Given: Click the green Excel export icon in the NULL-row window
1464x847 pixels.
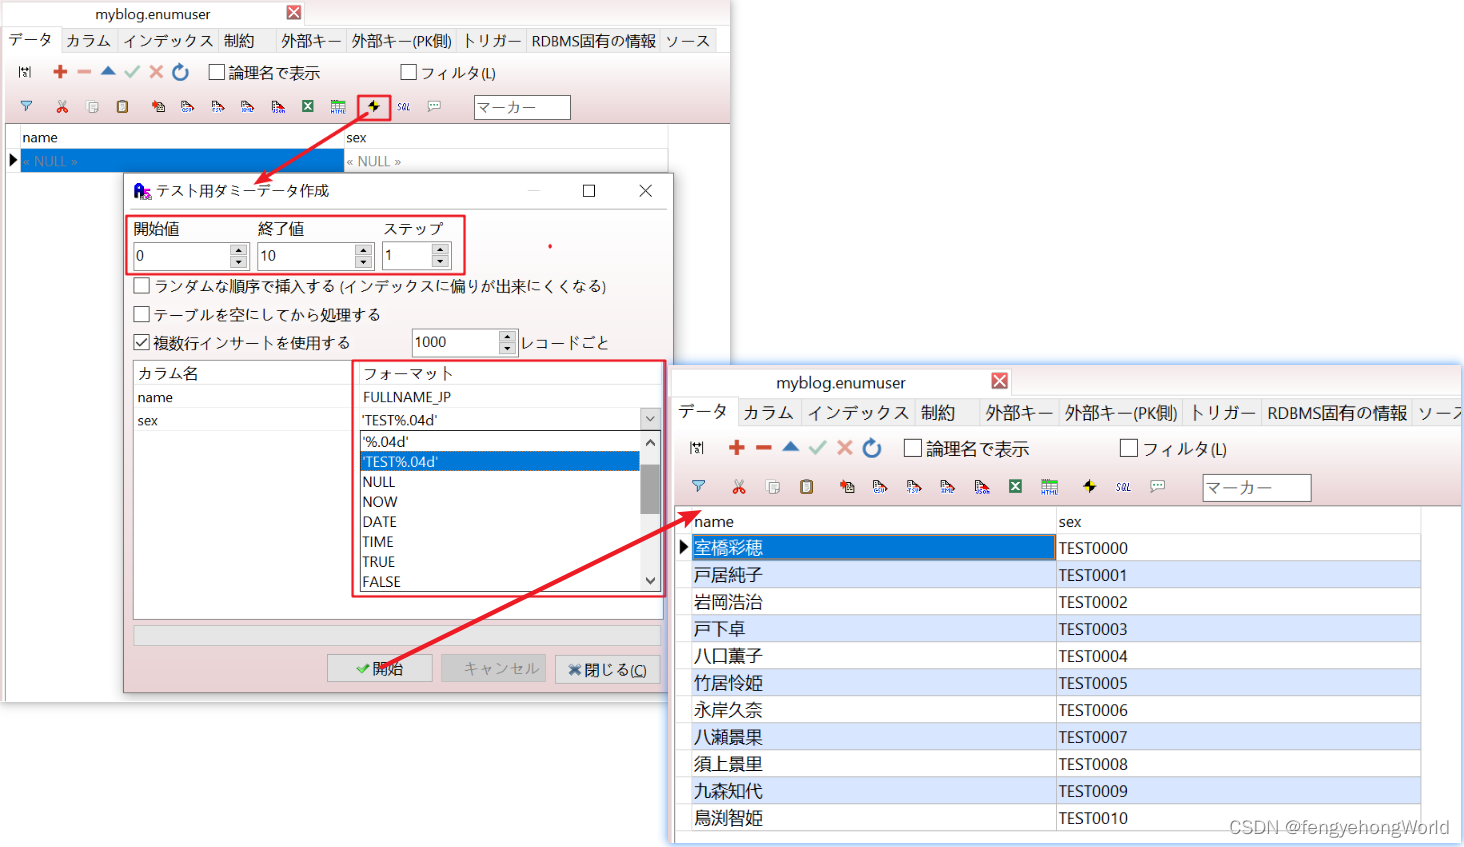Looking at the screenshot, I should (308, 106).
